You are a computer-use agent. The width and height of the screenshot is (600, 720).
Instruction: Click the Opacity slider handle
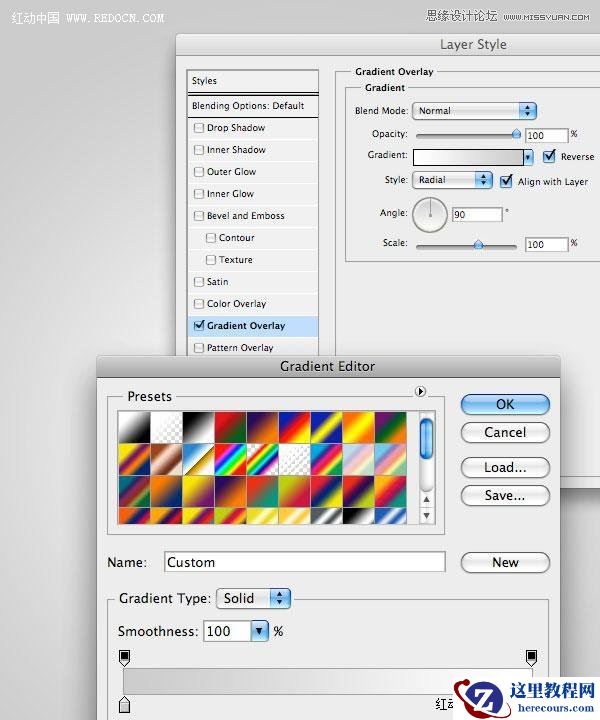click(516, 134)
